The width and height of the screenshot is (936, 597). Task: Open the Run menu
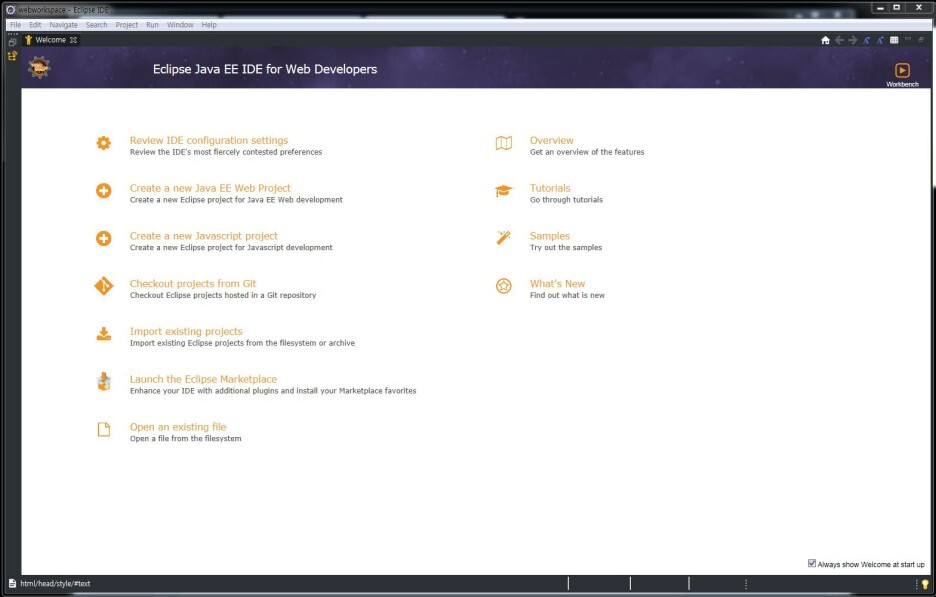152,25
